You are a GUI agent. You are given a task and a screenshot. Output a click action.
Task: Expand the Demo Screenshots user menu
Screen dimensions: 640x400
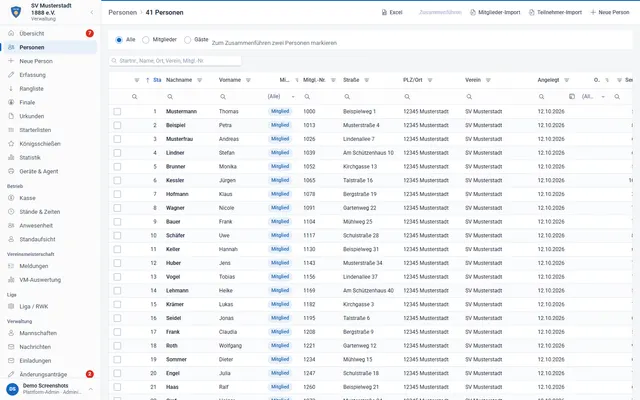91,389
